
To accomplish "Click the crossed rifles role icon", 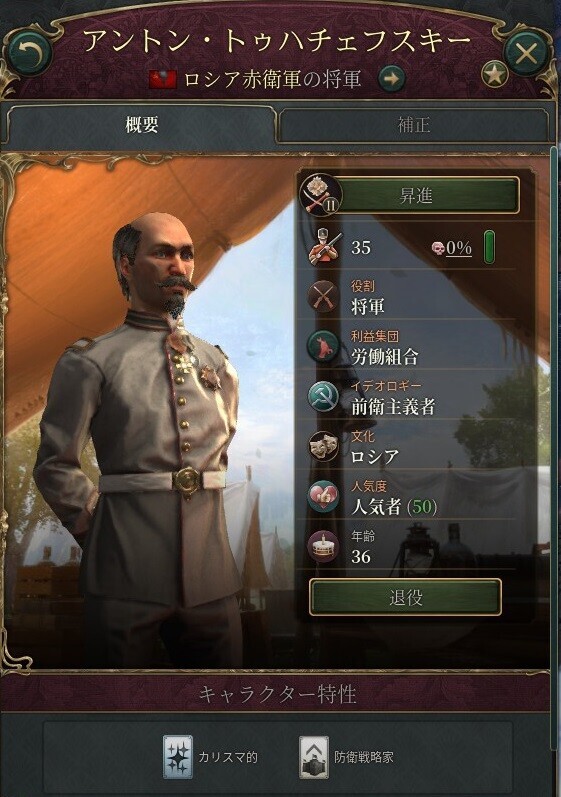I will (323, 296).
